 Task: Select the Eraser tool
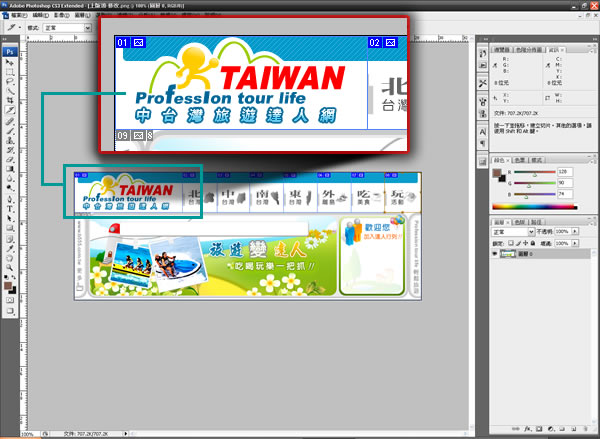10,160
